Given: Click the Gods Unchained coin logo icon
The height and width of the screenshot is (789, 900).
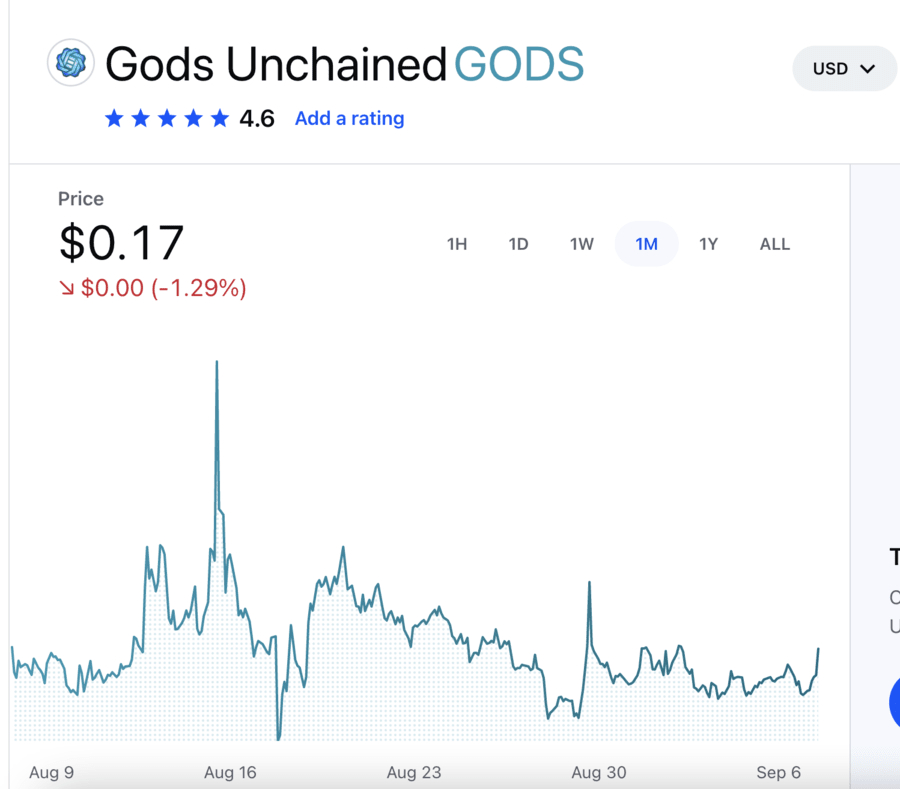Looking at the screenshot, I should pos(71,63).
